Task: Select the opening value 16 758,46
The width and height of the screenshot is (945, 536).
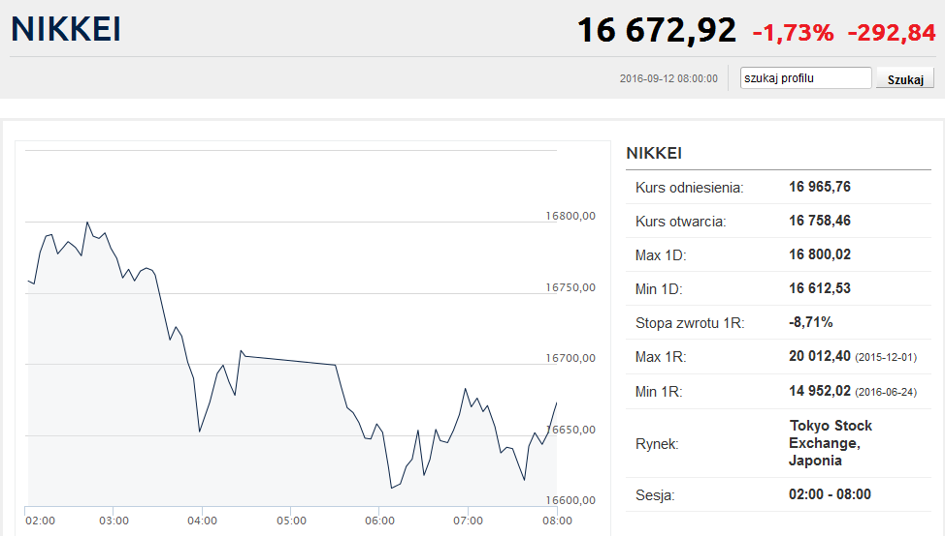Action: click(x=820, y=220)
